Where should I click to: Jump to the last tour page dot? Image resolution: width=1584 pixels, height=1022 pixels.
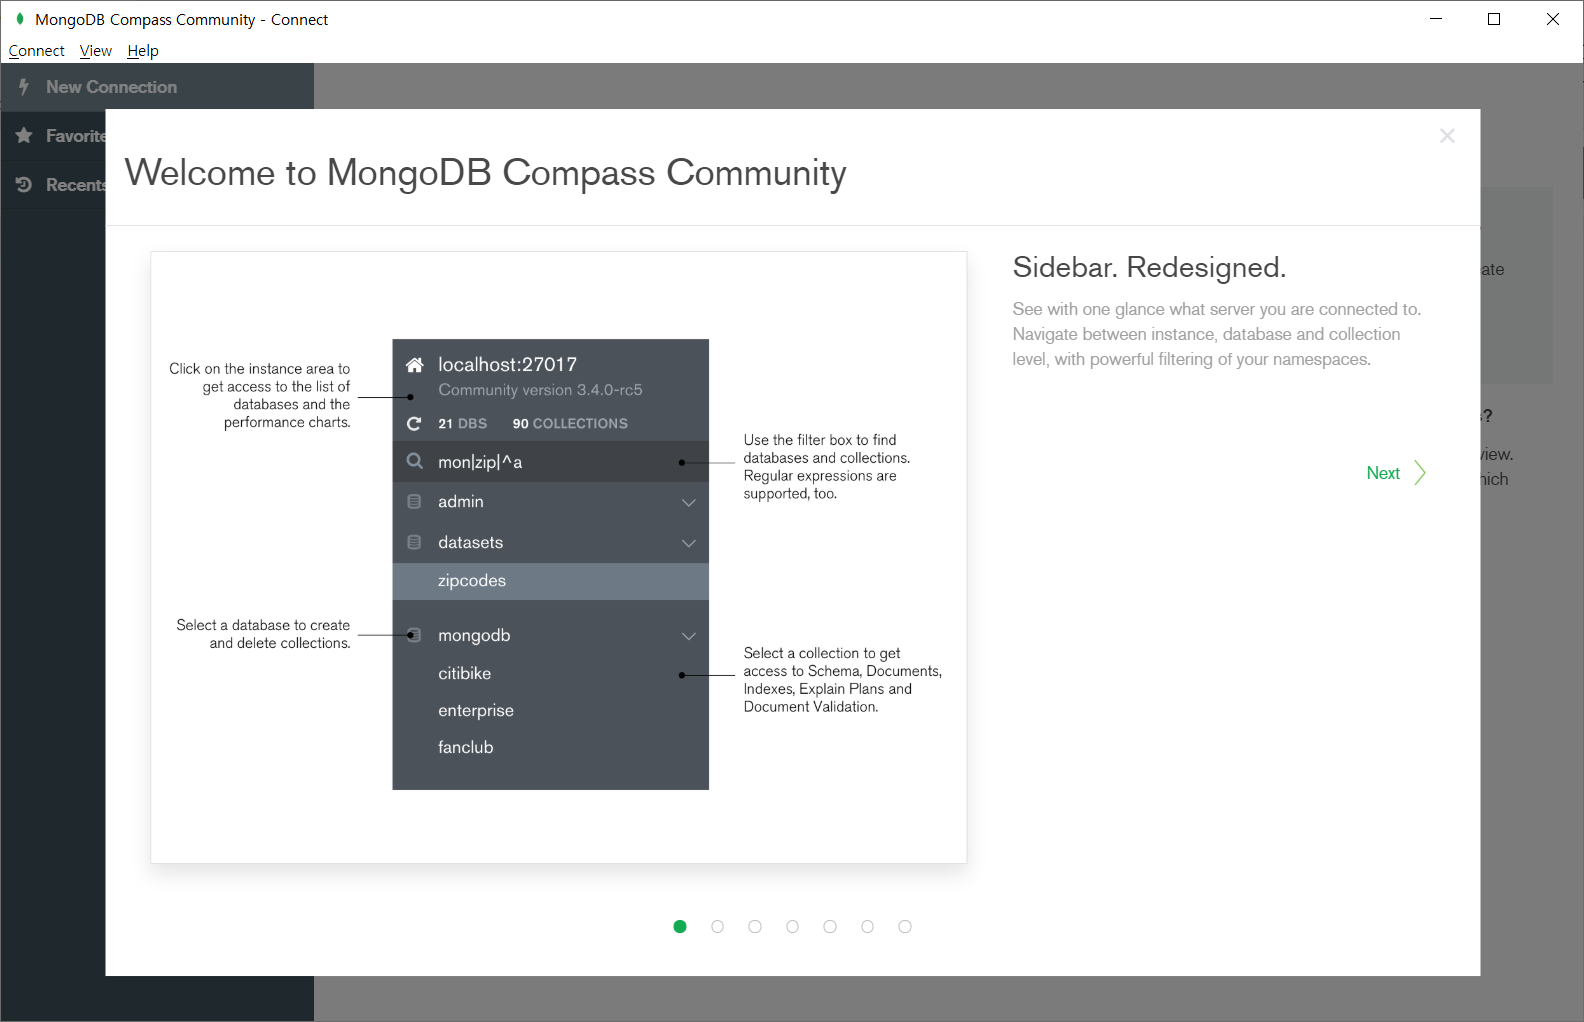(x=905, y=927)
